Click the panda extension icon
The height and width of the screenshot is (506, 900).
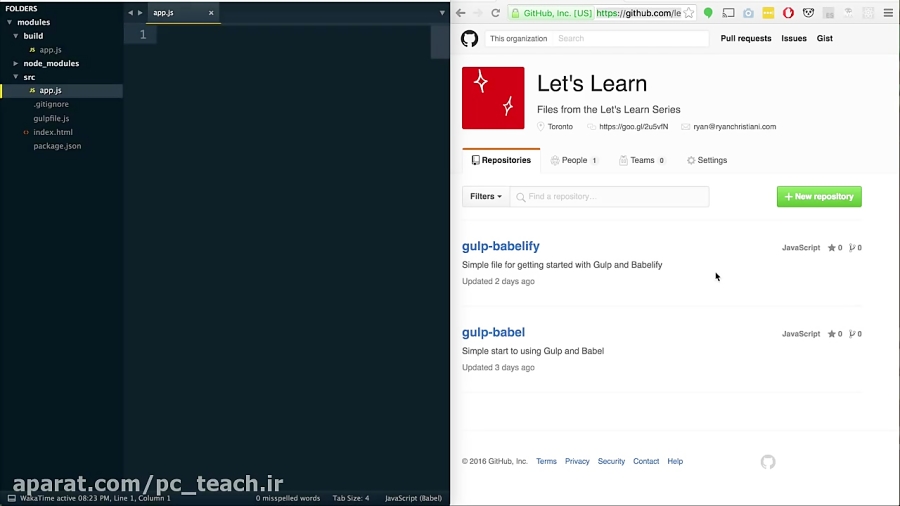808,13
